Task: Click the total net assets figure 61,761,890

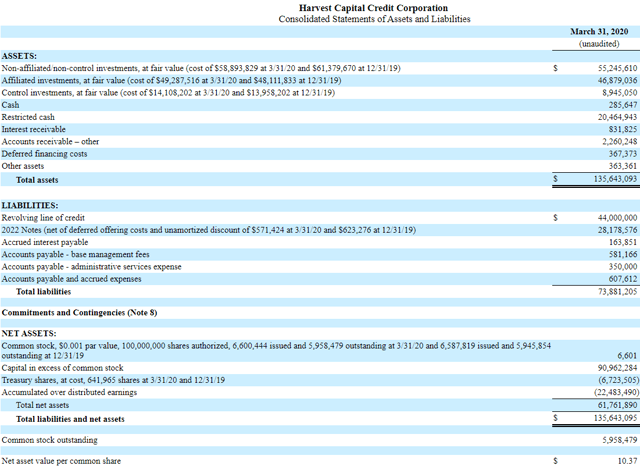Action: [618, 405]
